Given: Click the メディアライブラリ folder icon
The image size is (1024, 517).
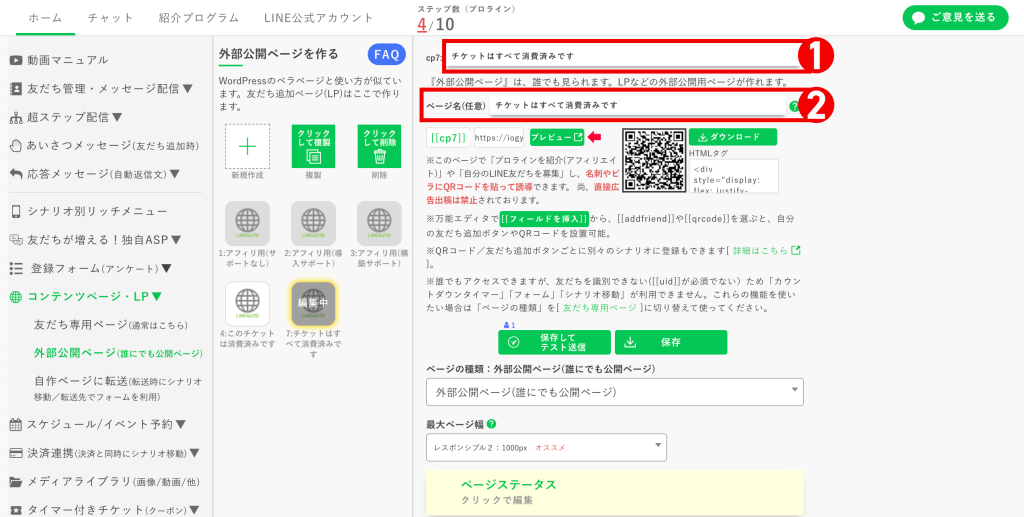Looking at the screenshot, I should coord(16,482).
